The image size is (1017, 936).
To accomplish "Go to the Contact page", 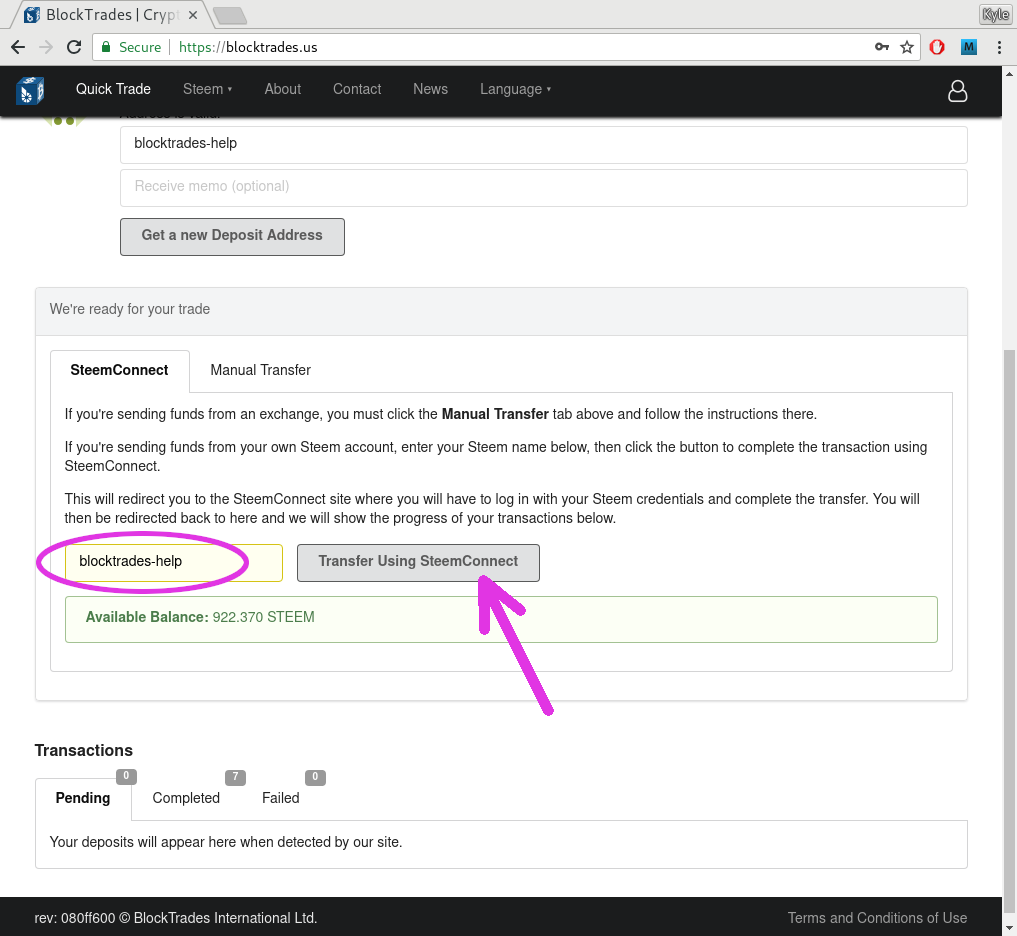I will pos(357,89).
